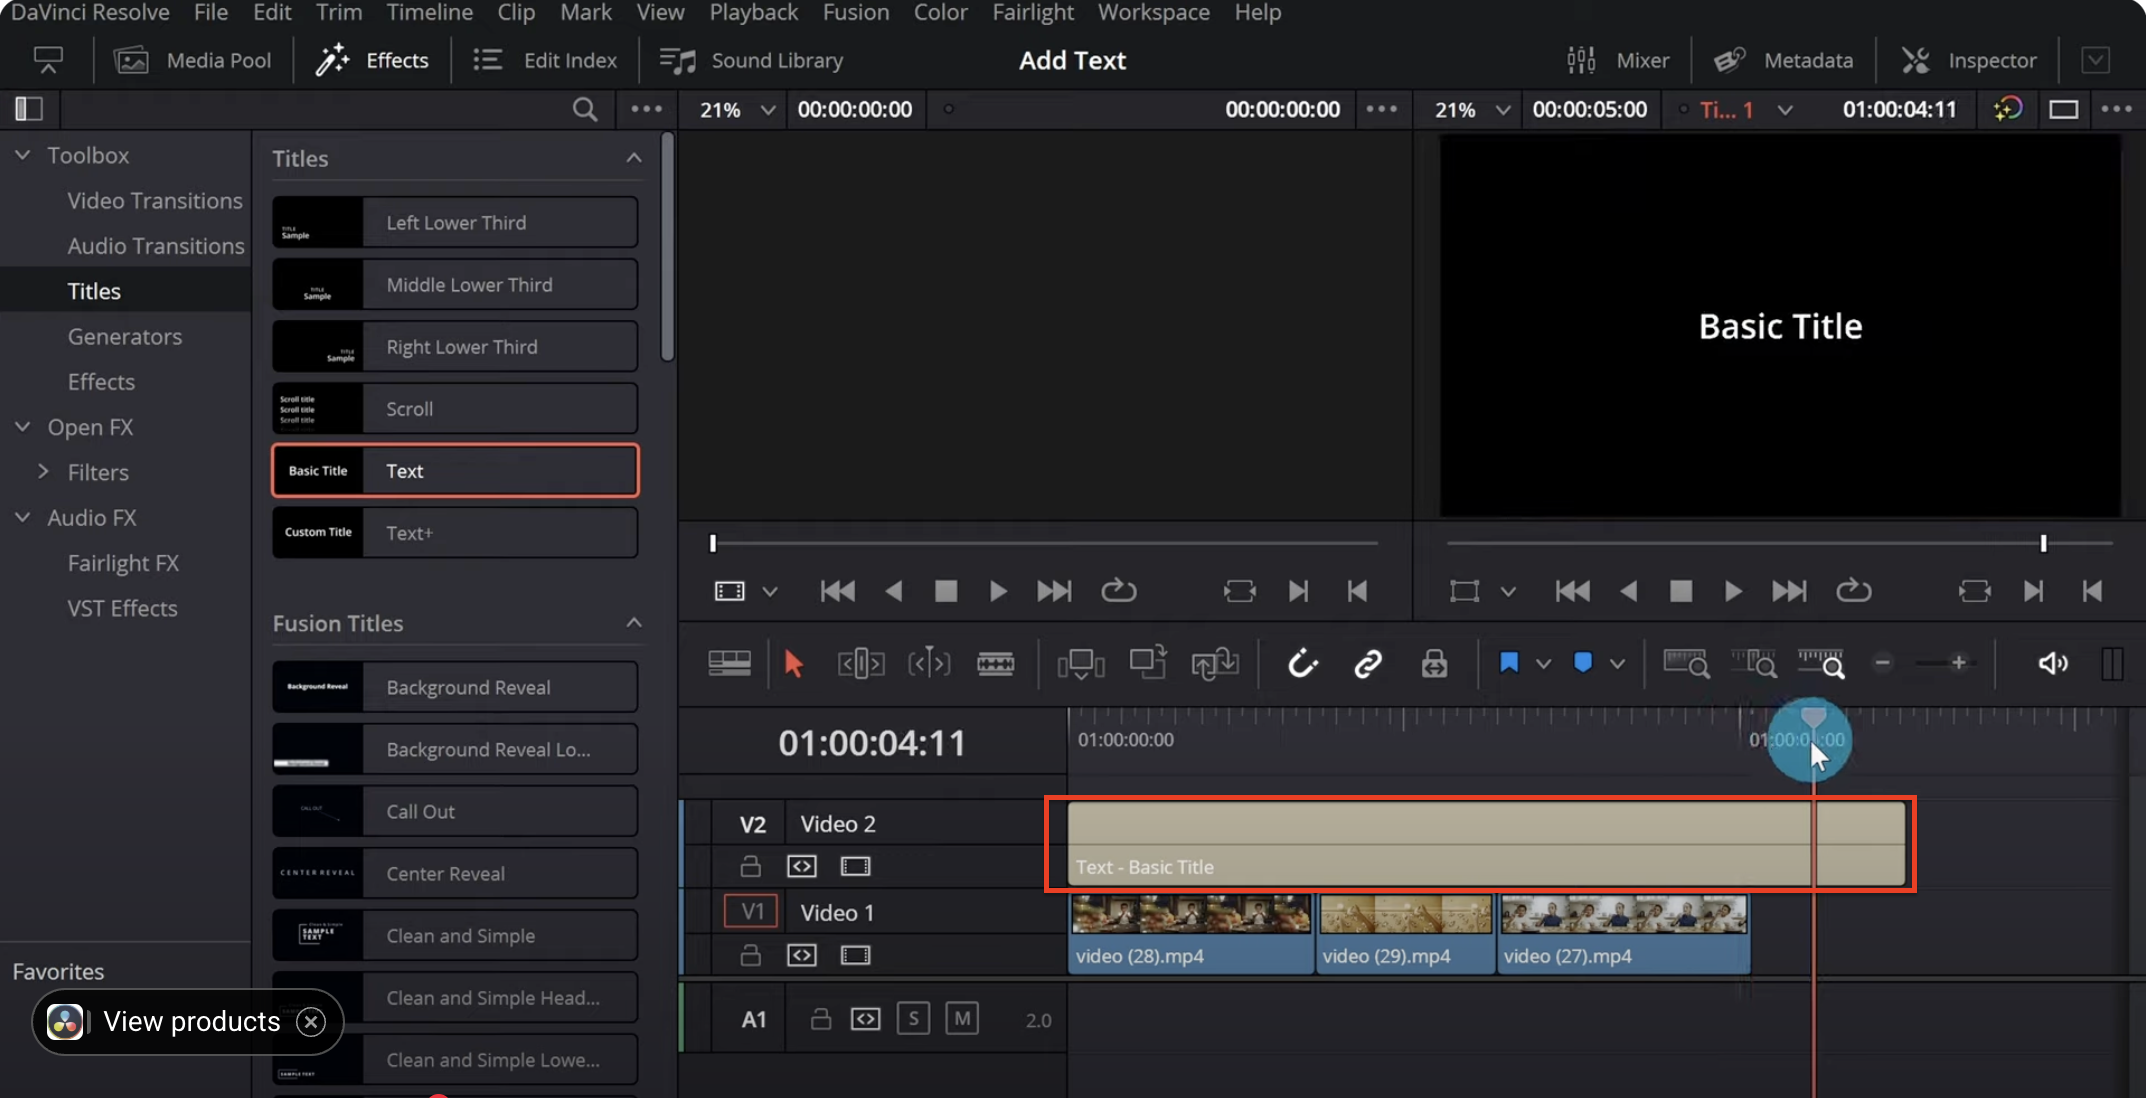Click the blue Marker icon
Image resolution: width=2146 pixels, height=1098 pixels.
tap(1583, 662)
